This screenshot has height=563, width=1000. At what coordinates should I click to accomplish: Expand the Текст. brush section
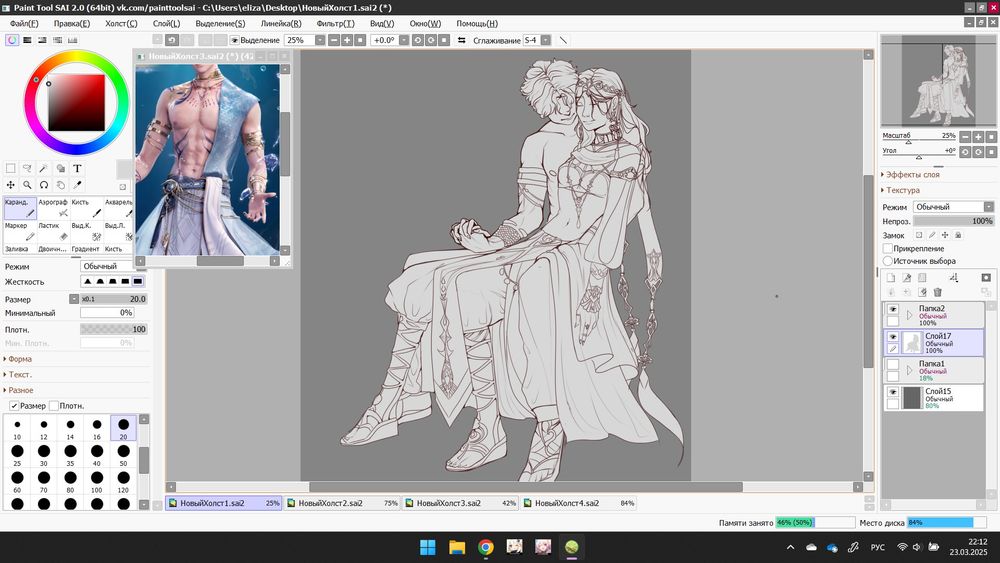[x=18, y=374]
